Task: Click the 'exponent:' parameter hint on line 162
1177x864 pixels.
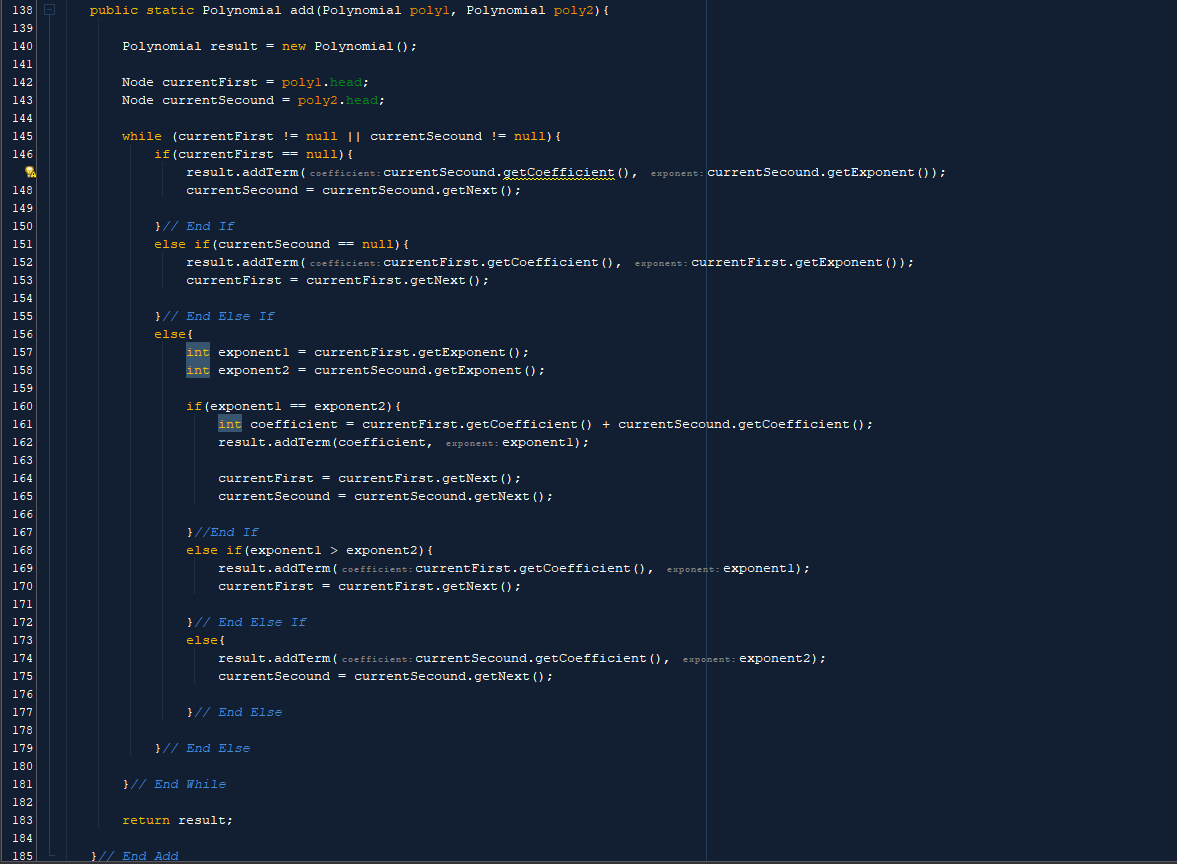Action: coord(471,444)
